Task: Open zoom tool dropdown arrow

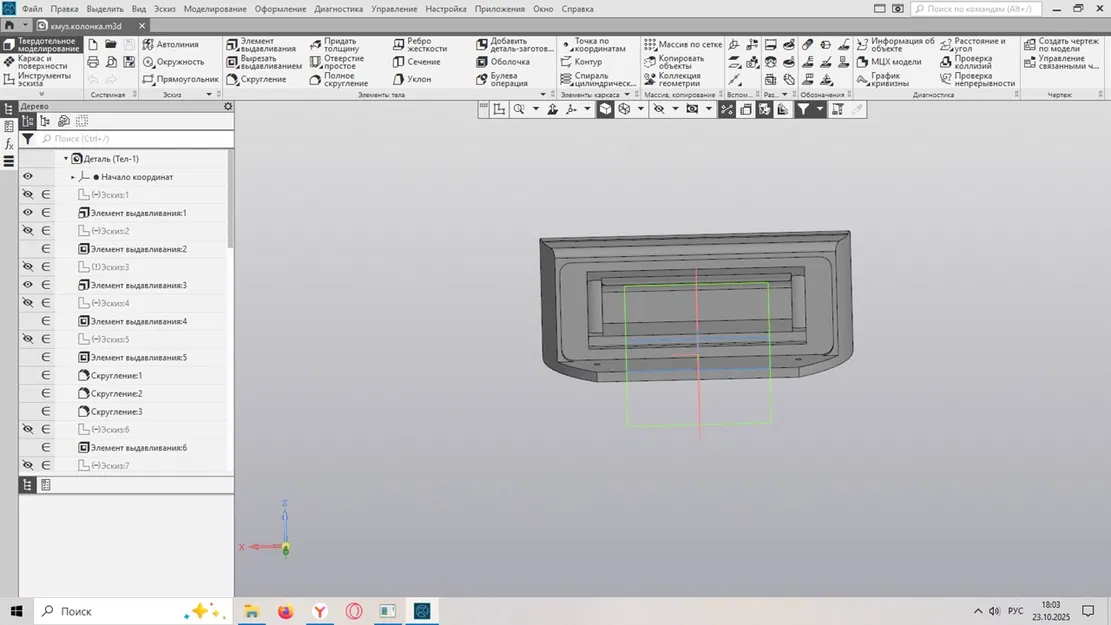Action: click(536, 109)
